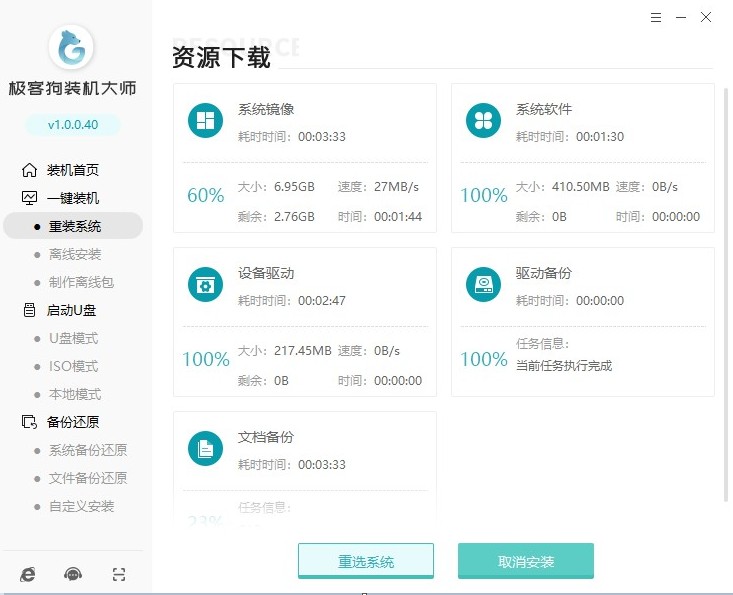Select 离线安装 in the sidebar
Screen dimensions: 733x595
[x=75, y=254]
